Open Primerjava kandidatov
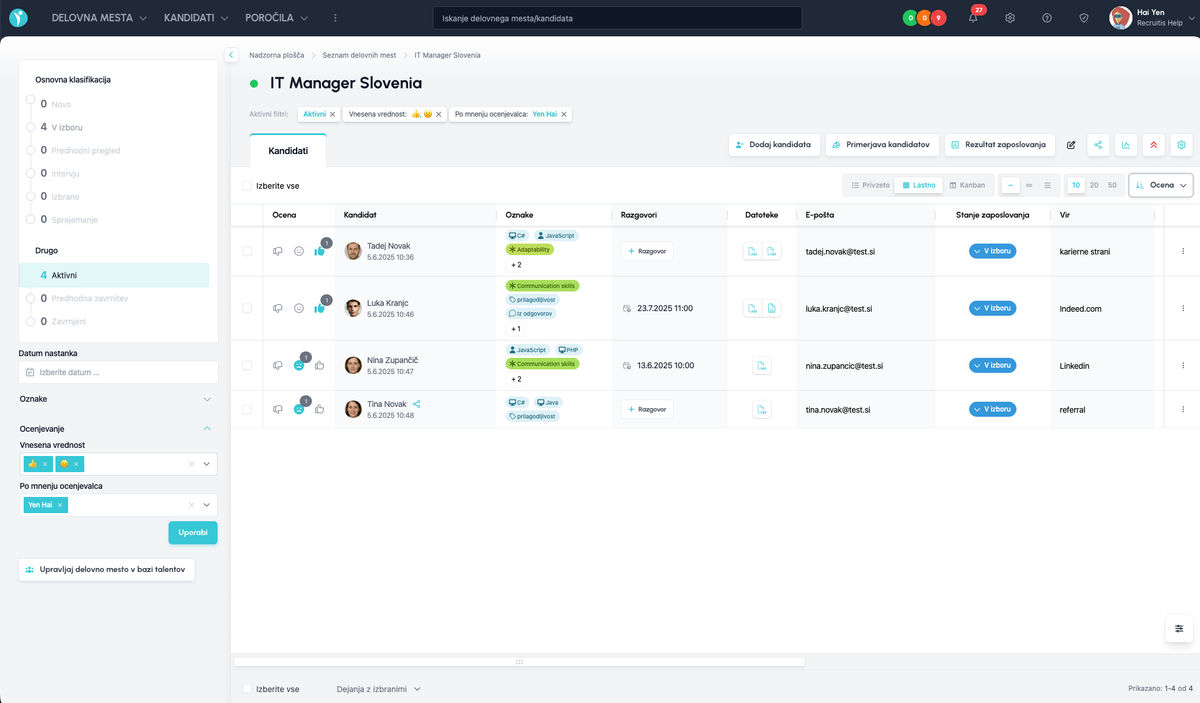Image resolution: width=1200 pixels, height=703 pixels. click(x=881, y=145)
